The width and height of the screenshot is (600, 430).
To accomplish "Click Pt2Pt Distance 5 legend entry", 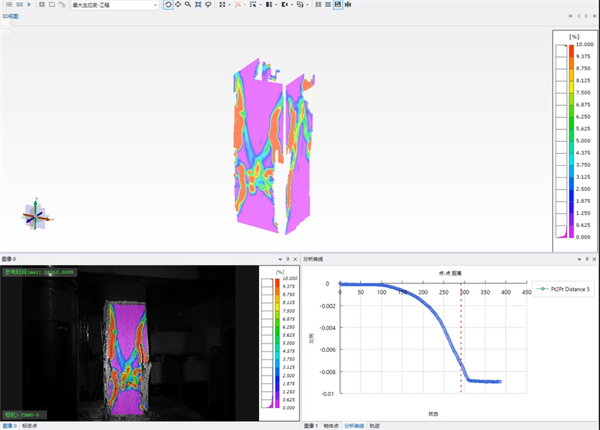I will 564,289.
